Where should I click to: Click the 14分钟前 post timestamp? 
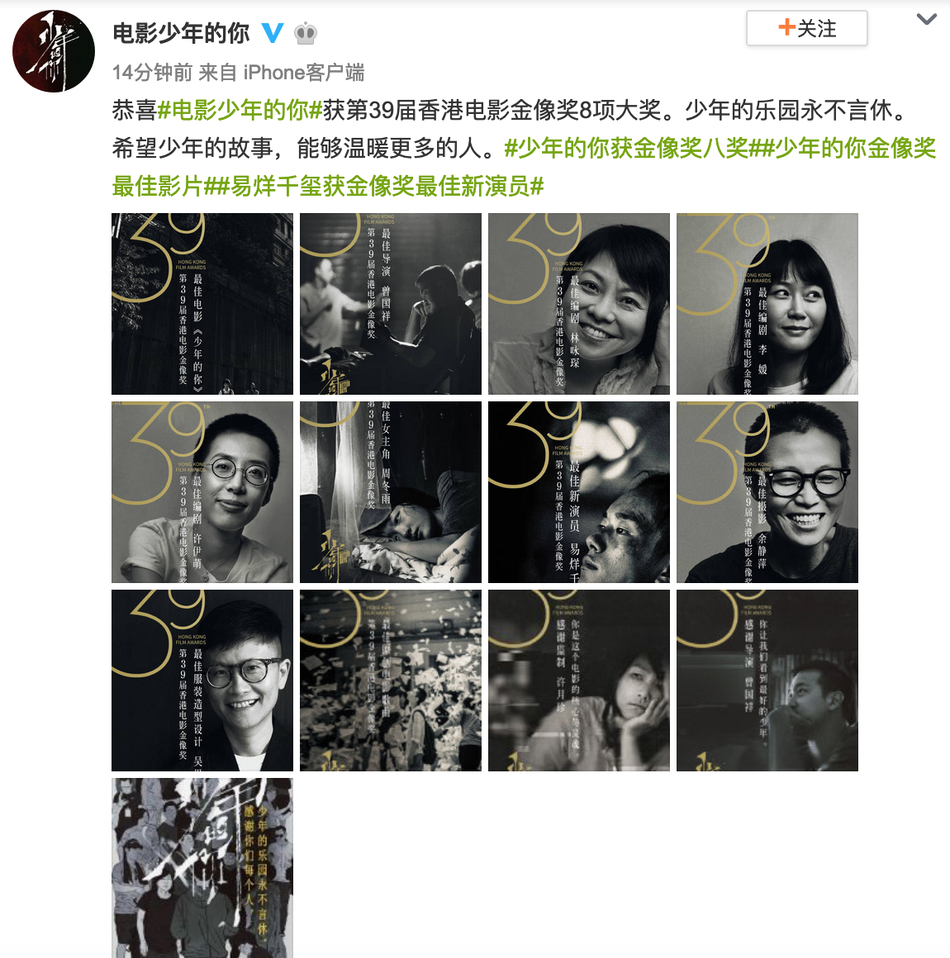152,73
